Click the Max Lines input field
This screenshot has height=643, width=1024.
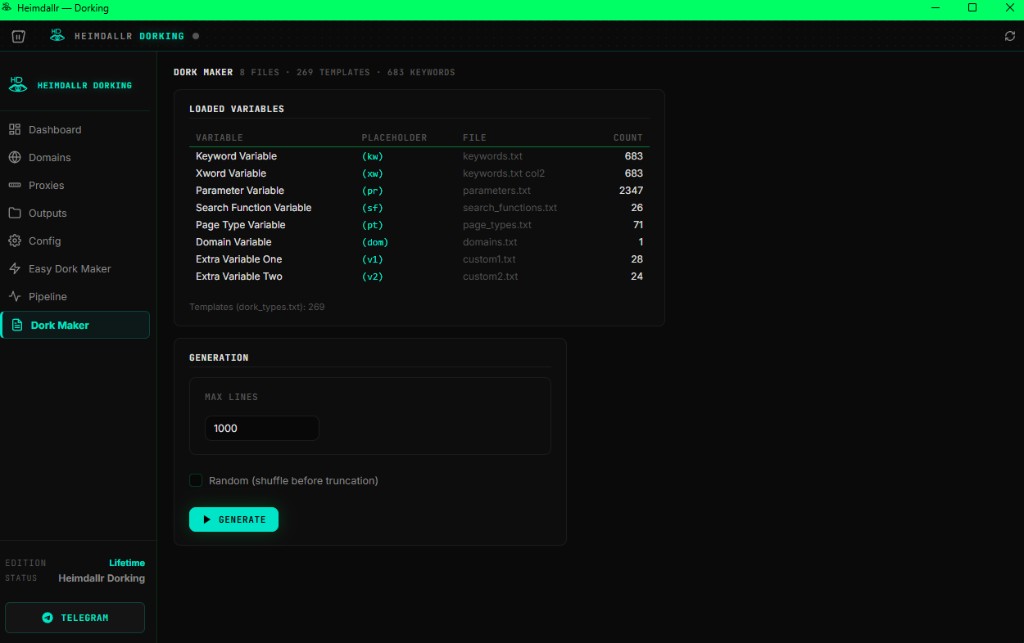[x=262, y=428]
